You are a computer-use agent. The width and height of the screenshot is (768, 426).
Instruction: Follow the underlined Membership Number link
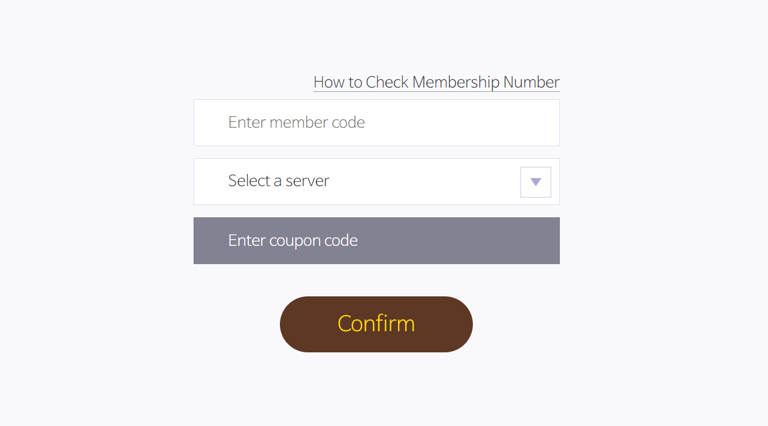click(x=436, y=82)
